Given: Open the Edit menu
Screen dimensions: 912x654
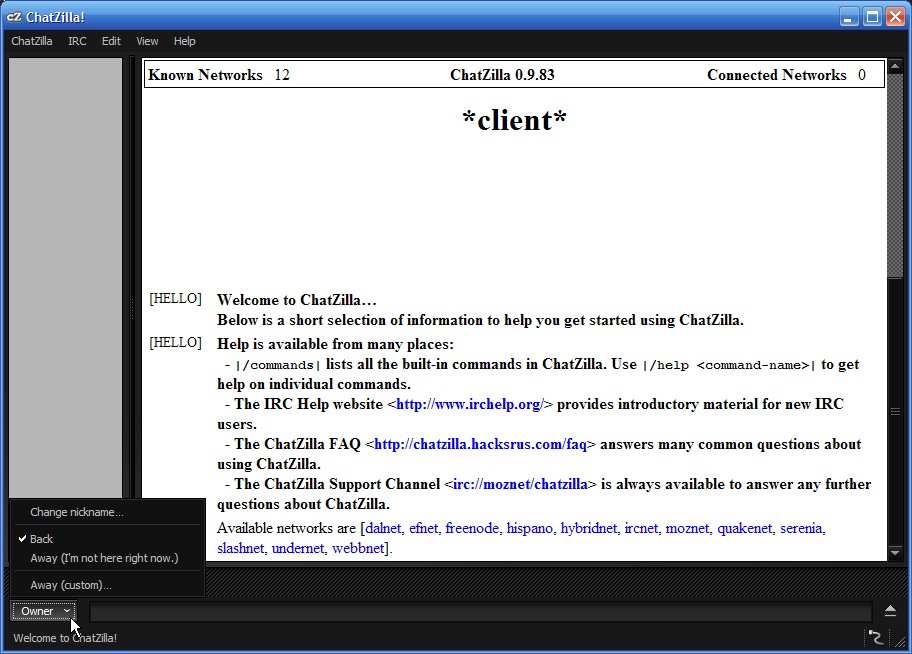Looking at the screenshot, I should click(111, 41).
